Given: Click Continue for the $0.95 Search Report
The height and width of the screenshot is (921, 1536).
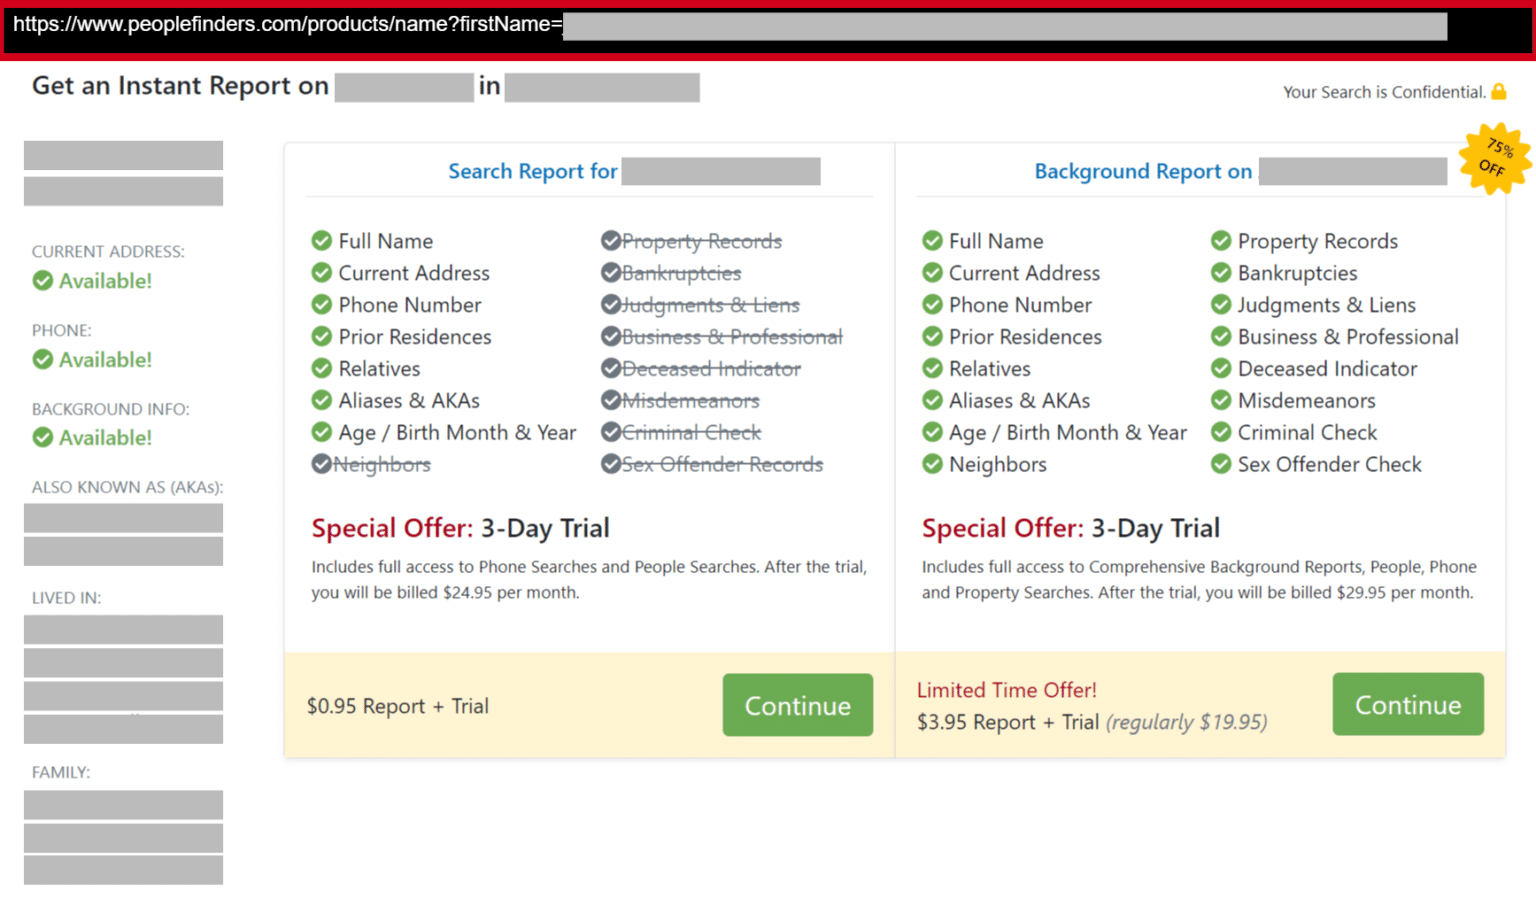Looking at the screenshot, I should (x=797, y=705).
